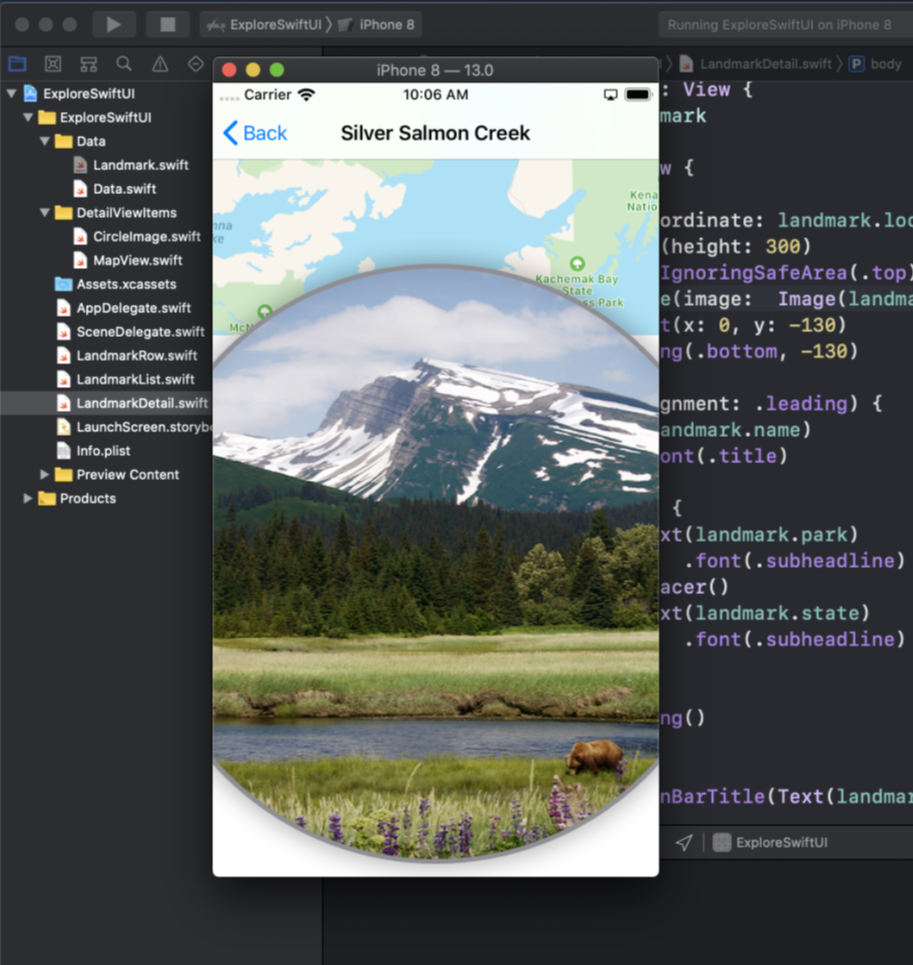
Task: Collapse the Data folder
Action: 45,141
